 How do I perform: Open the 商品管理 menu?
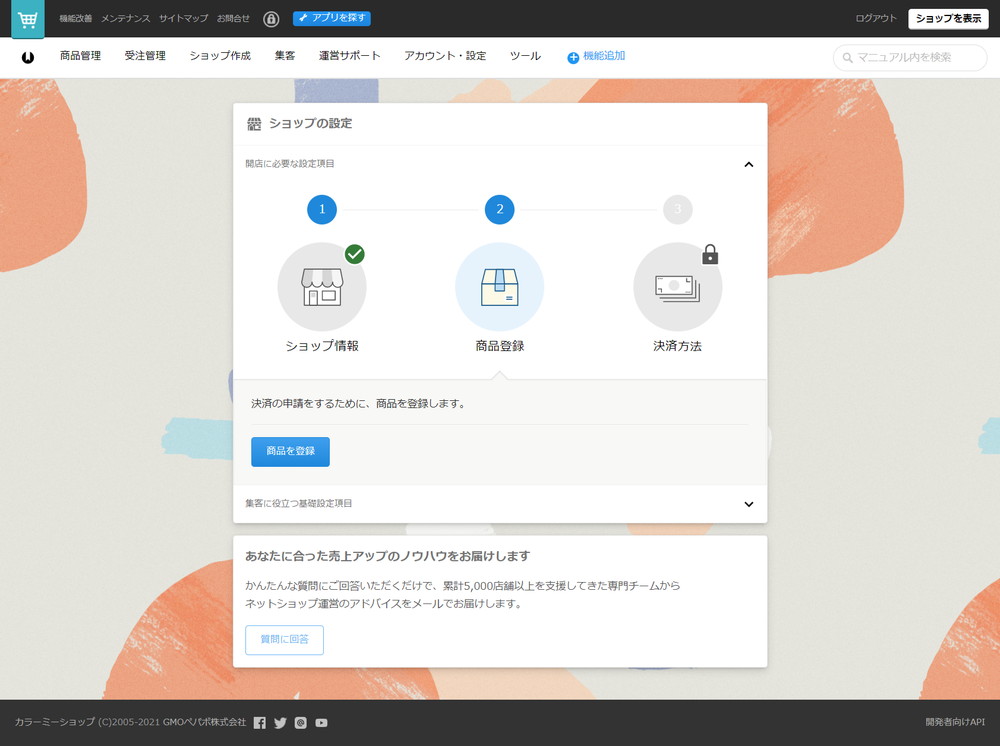(80, 56)
